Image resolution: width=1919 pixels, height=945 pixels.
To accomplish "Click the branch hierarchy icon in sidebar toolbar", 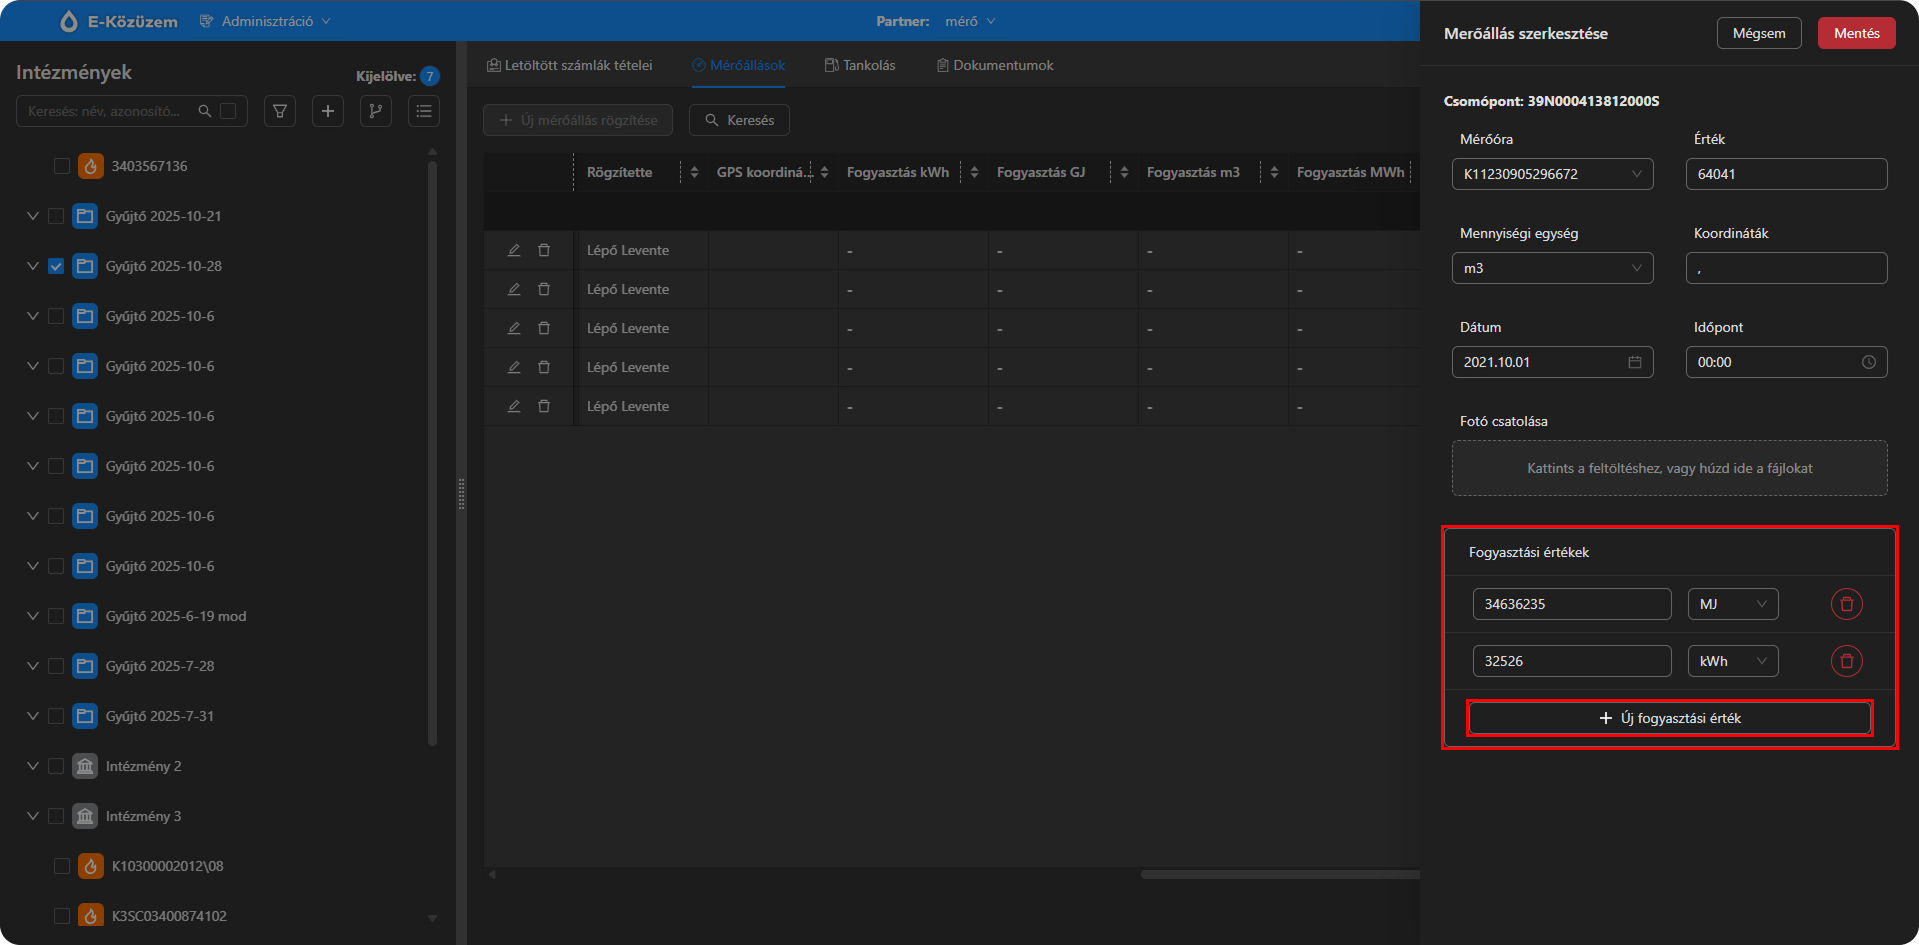I will point(376,111).
